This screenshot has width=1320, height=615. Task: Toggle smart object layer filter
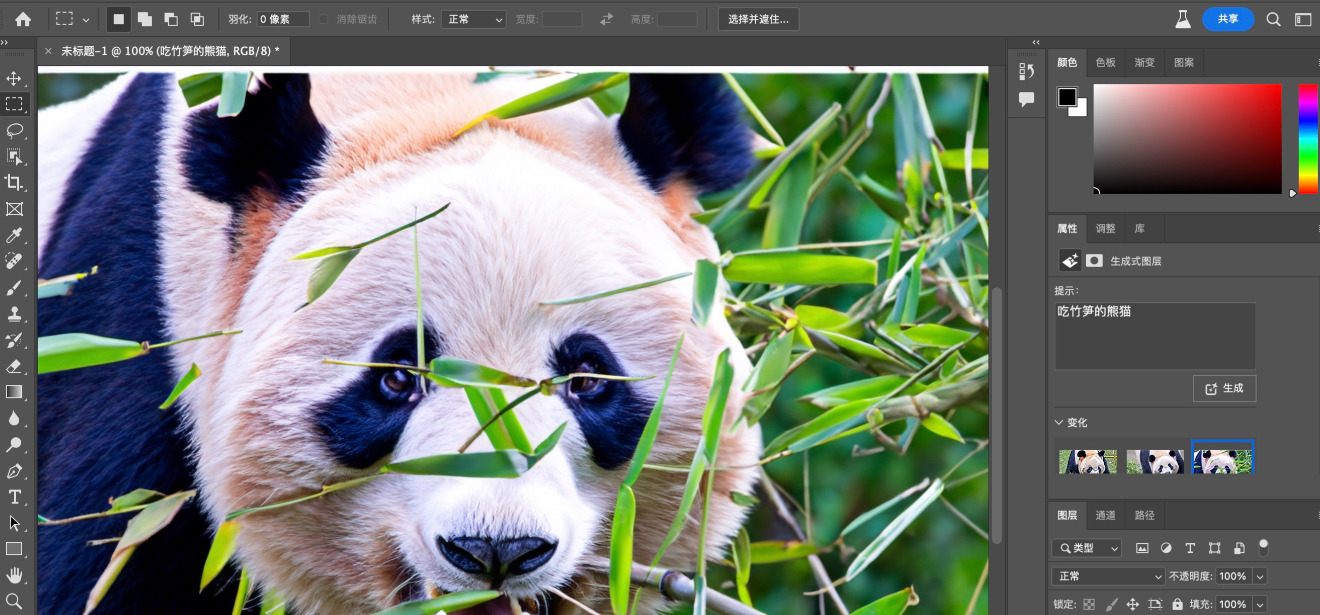(x=1239, y=548)
